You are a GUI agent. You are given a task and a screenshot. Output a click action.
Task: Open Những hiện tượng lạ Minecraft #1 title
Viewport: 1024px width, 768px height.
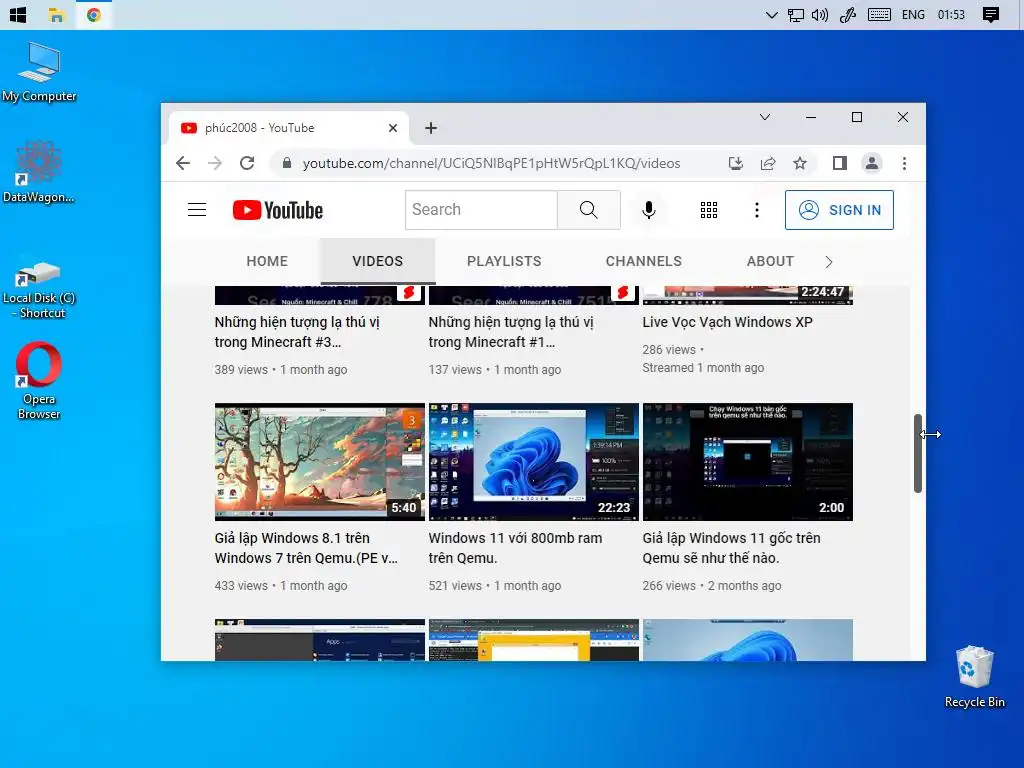coord(511,332)
